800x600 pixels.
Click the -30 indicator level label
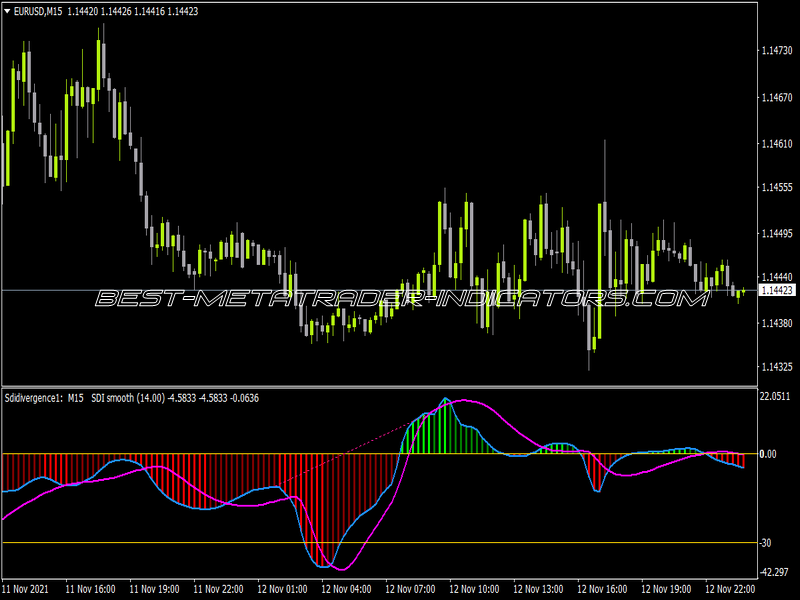point(765,543)
